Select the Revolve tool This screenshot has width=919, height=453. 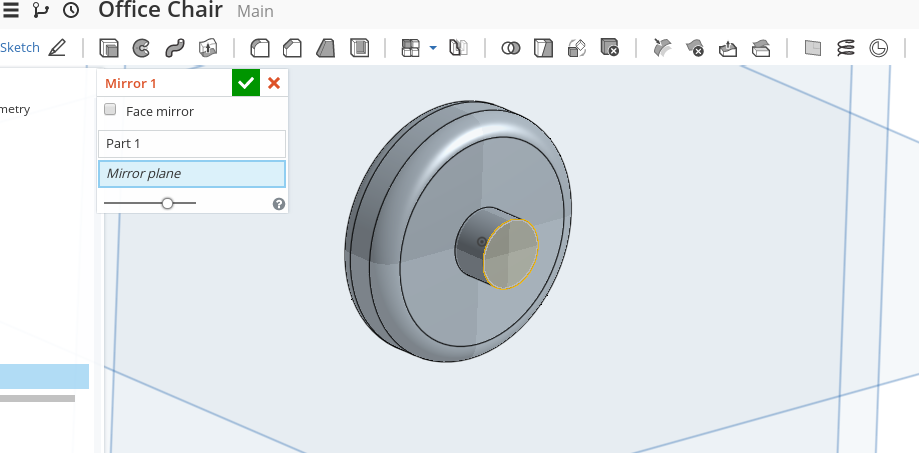(x=141, y=48)
